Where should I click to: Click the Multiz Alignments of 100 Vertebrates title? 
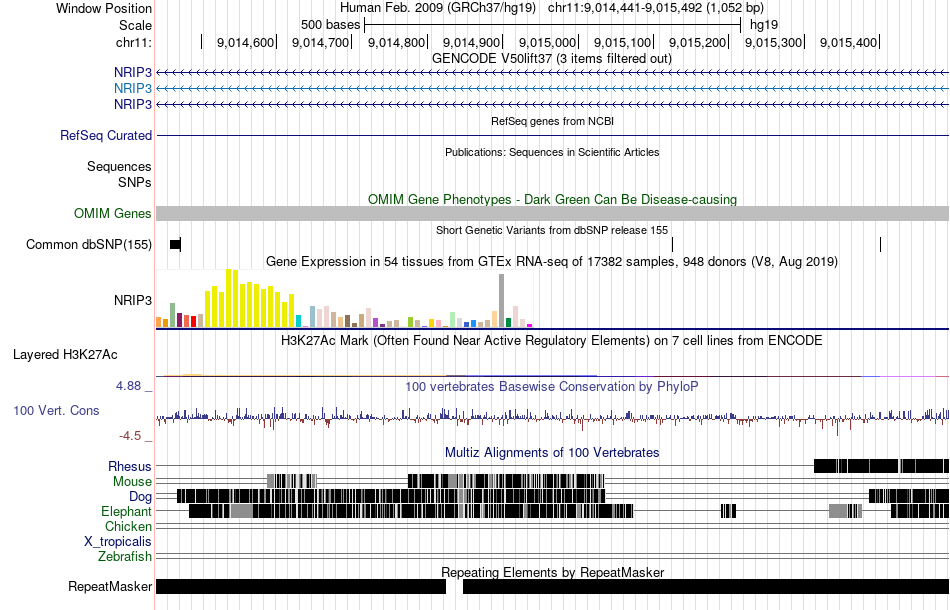(x=552, y=453)
